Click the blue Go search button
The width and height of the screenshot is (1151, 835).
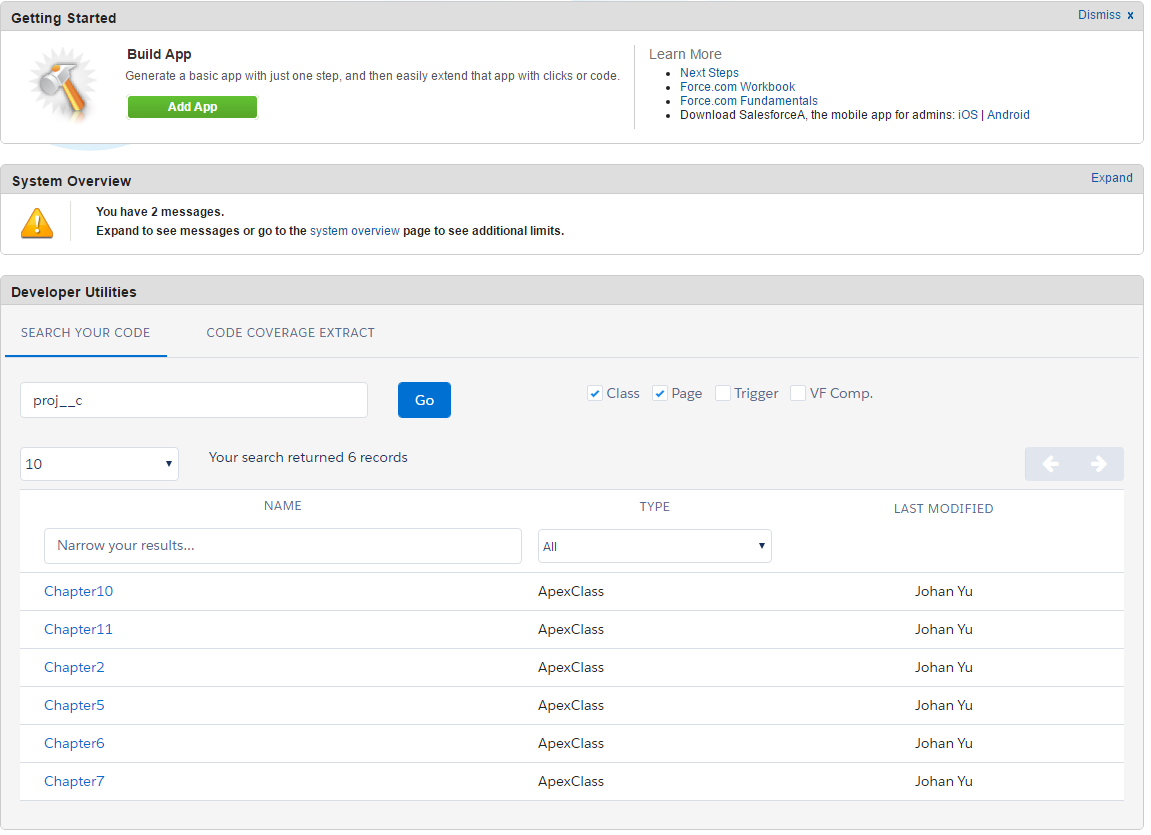coord(424,401)
